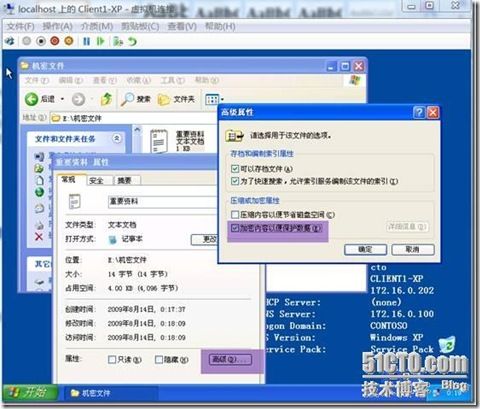
Task: Click the Up folder icon in Explorer
Action: click(106, 99)
